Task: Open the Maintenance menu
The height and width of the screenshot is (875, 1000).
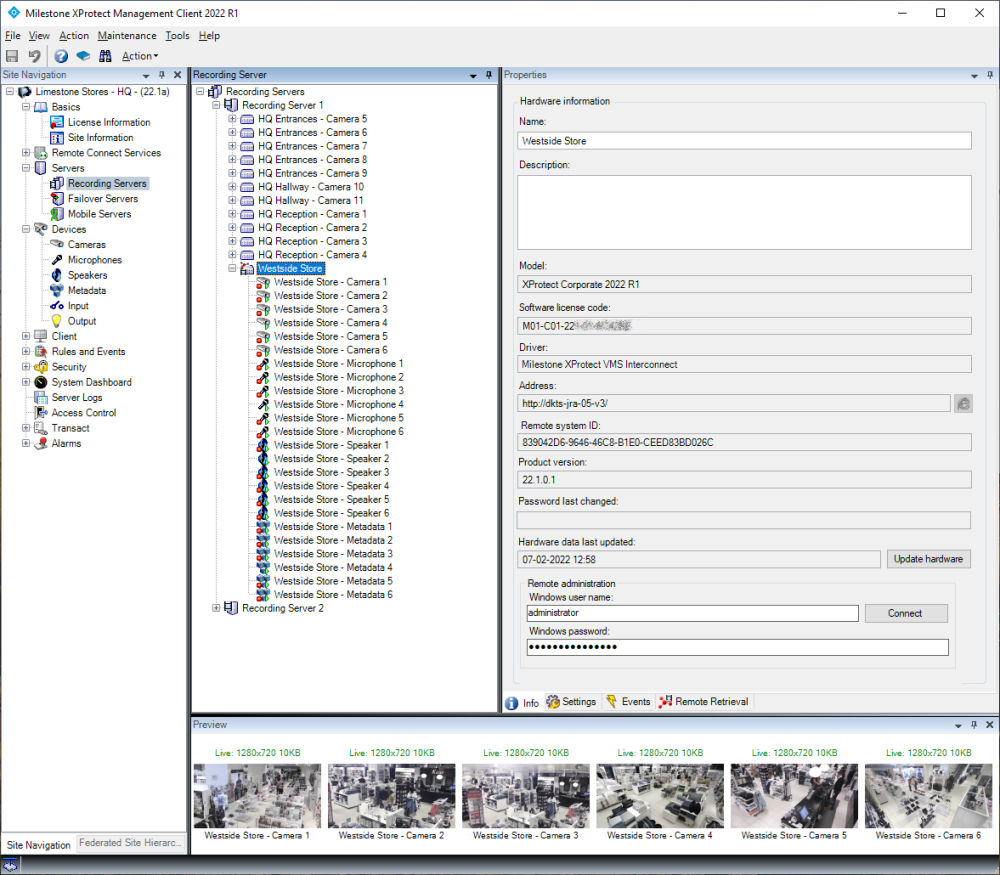Action: pos(127,36)
